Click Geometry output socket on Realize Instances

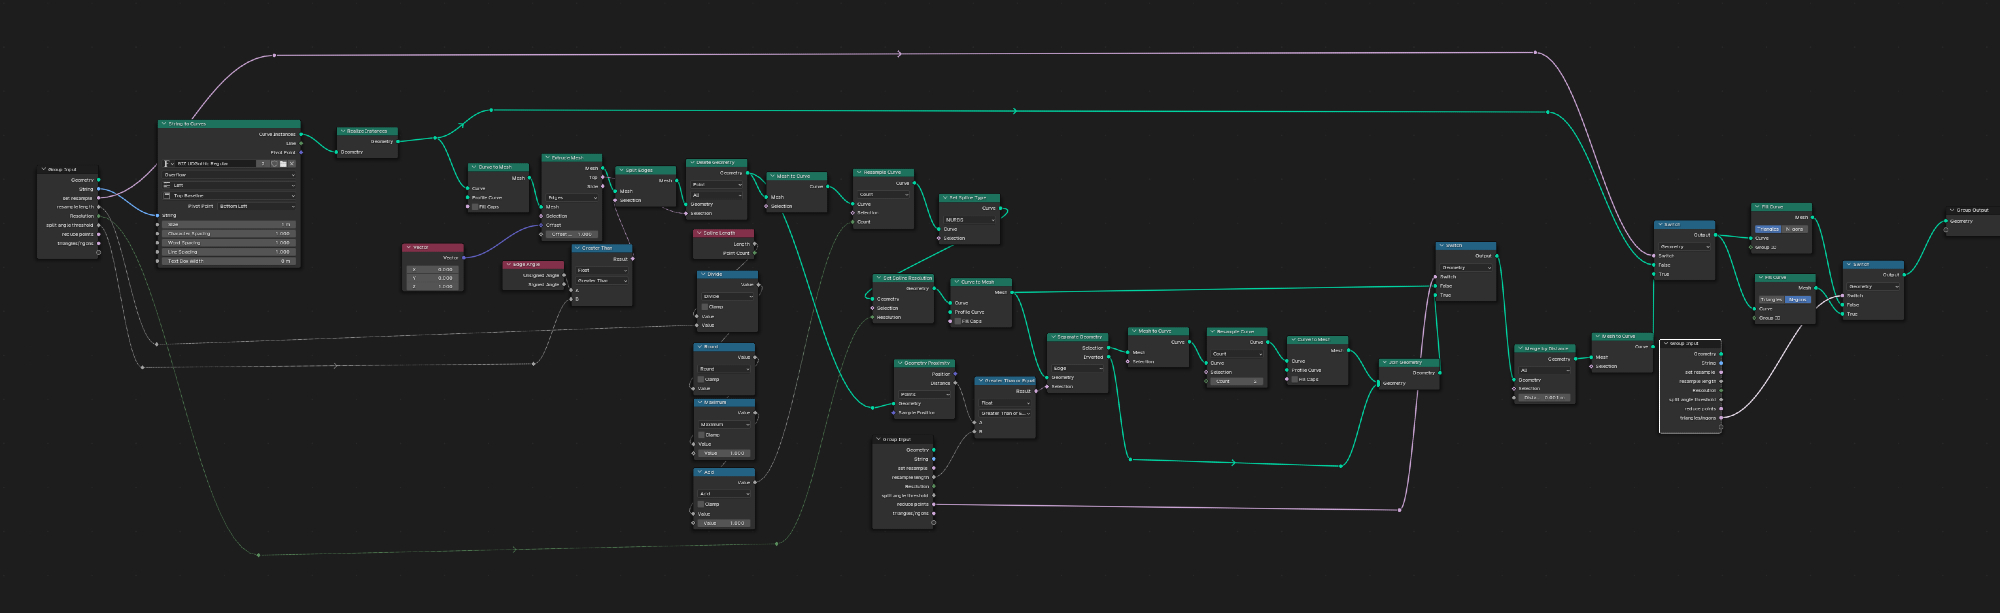point(398,141)
